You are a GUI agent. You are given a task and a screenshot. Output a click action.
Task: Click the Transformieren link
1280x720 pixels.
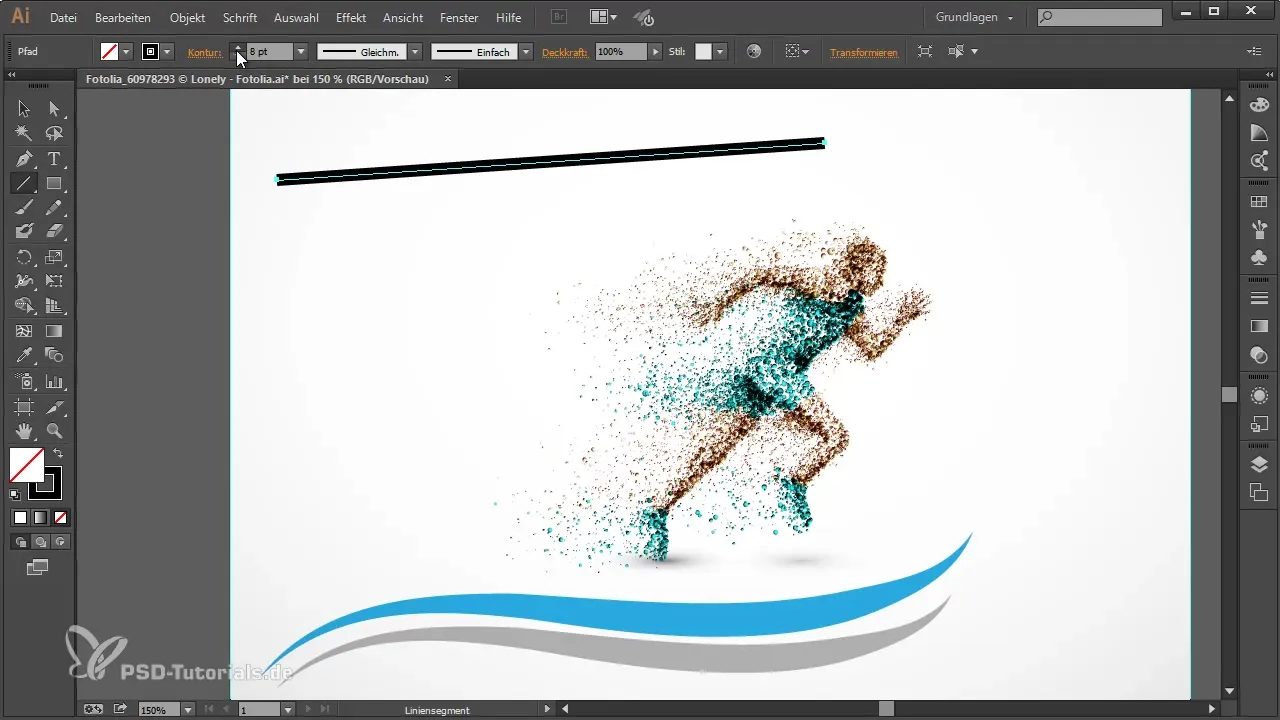864,52
